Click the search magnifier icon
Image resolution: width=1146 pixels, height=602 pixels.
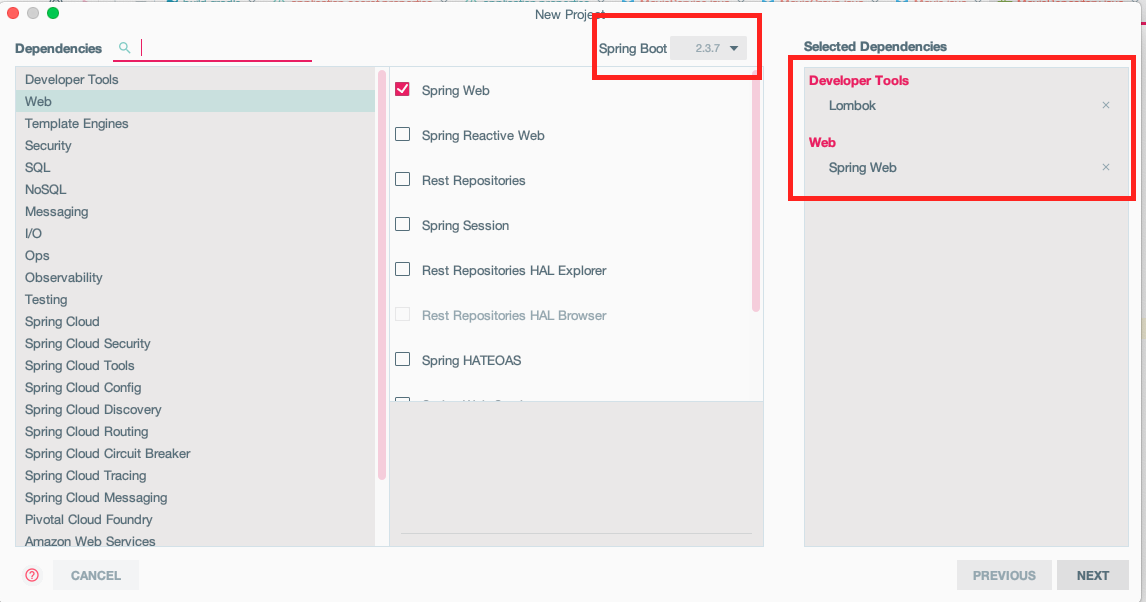click(125, 47)
